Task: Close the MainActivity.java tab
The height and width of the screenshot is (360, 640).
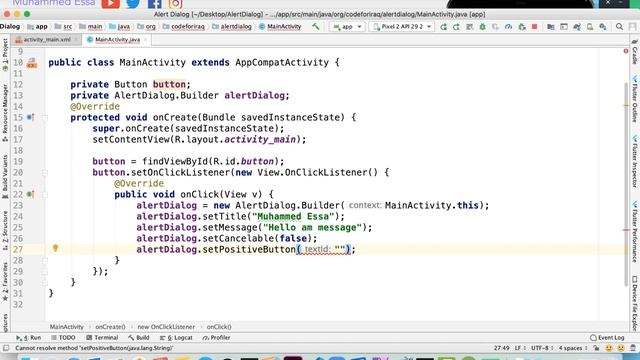Action: click(145, 40)
